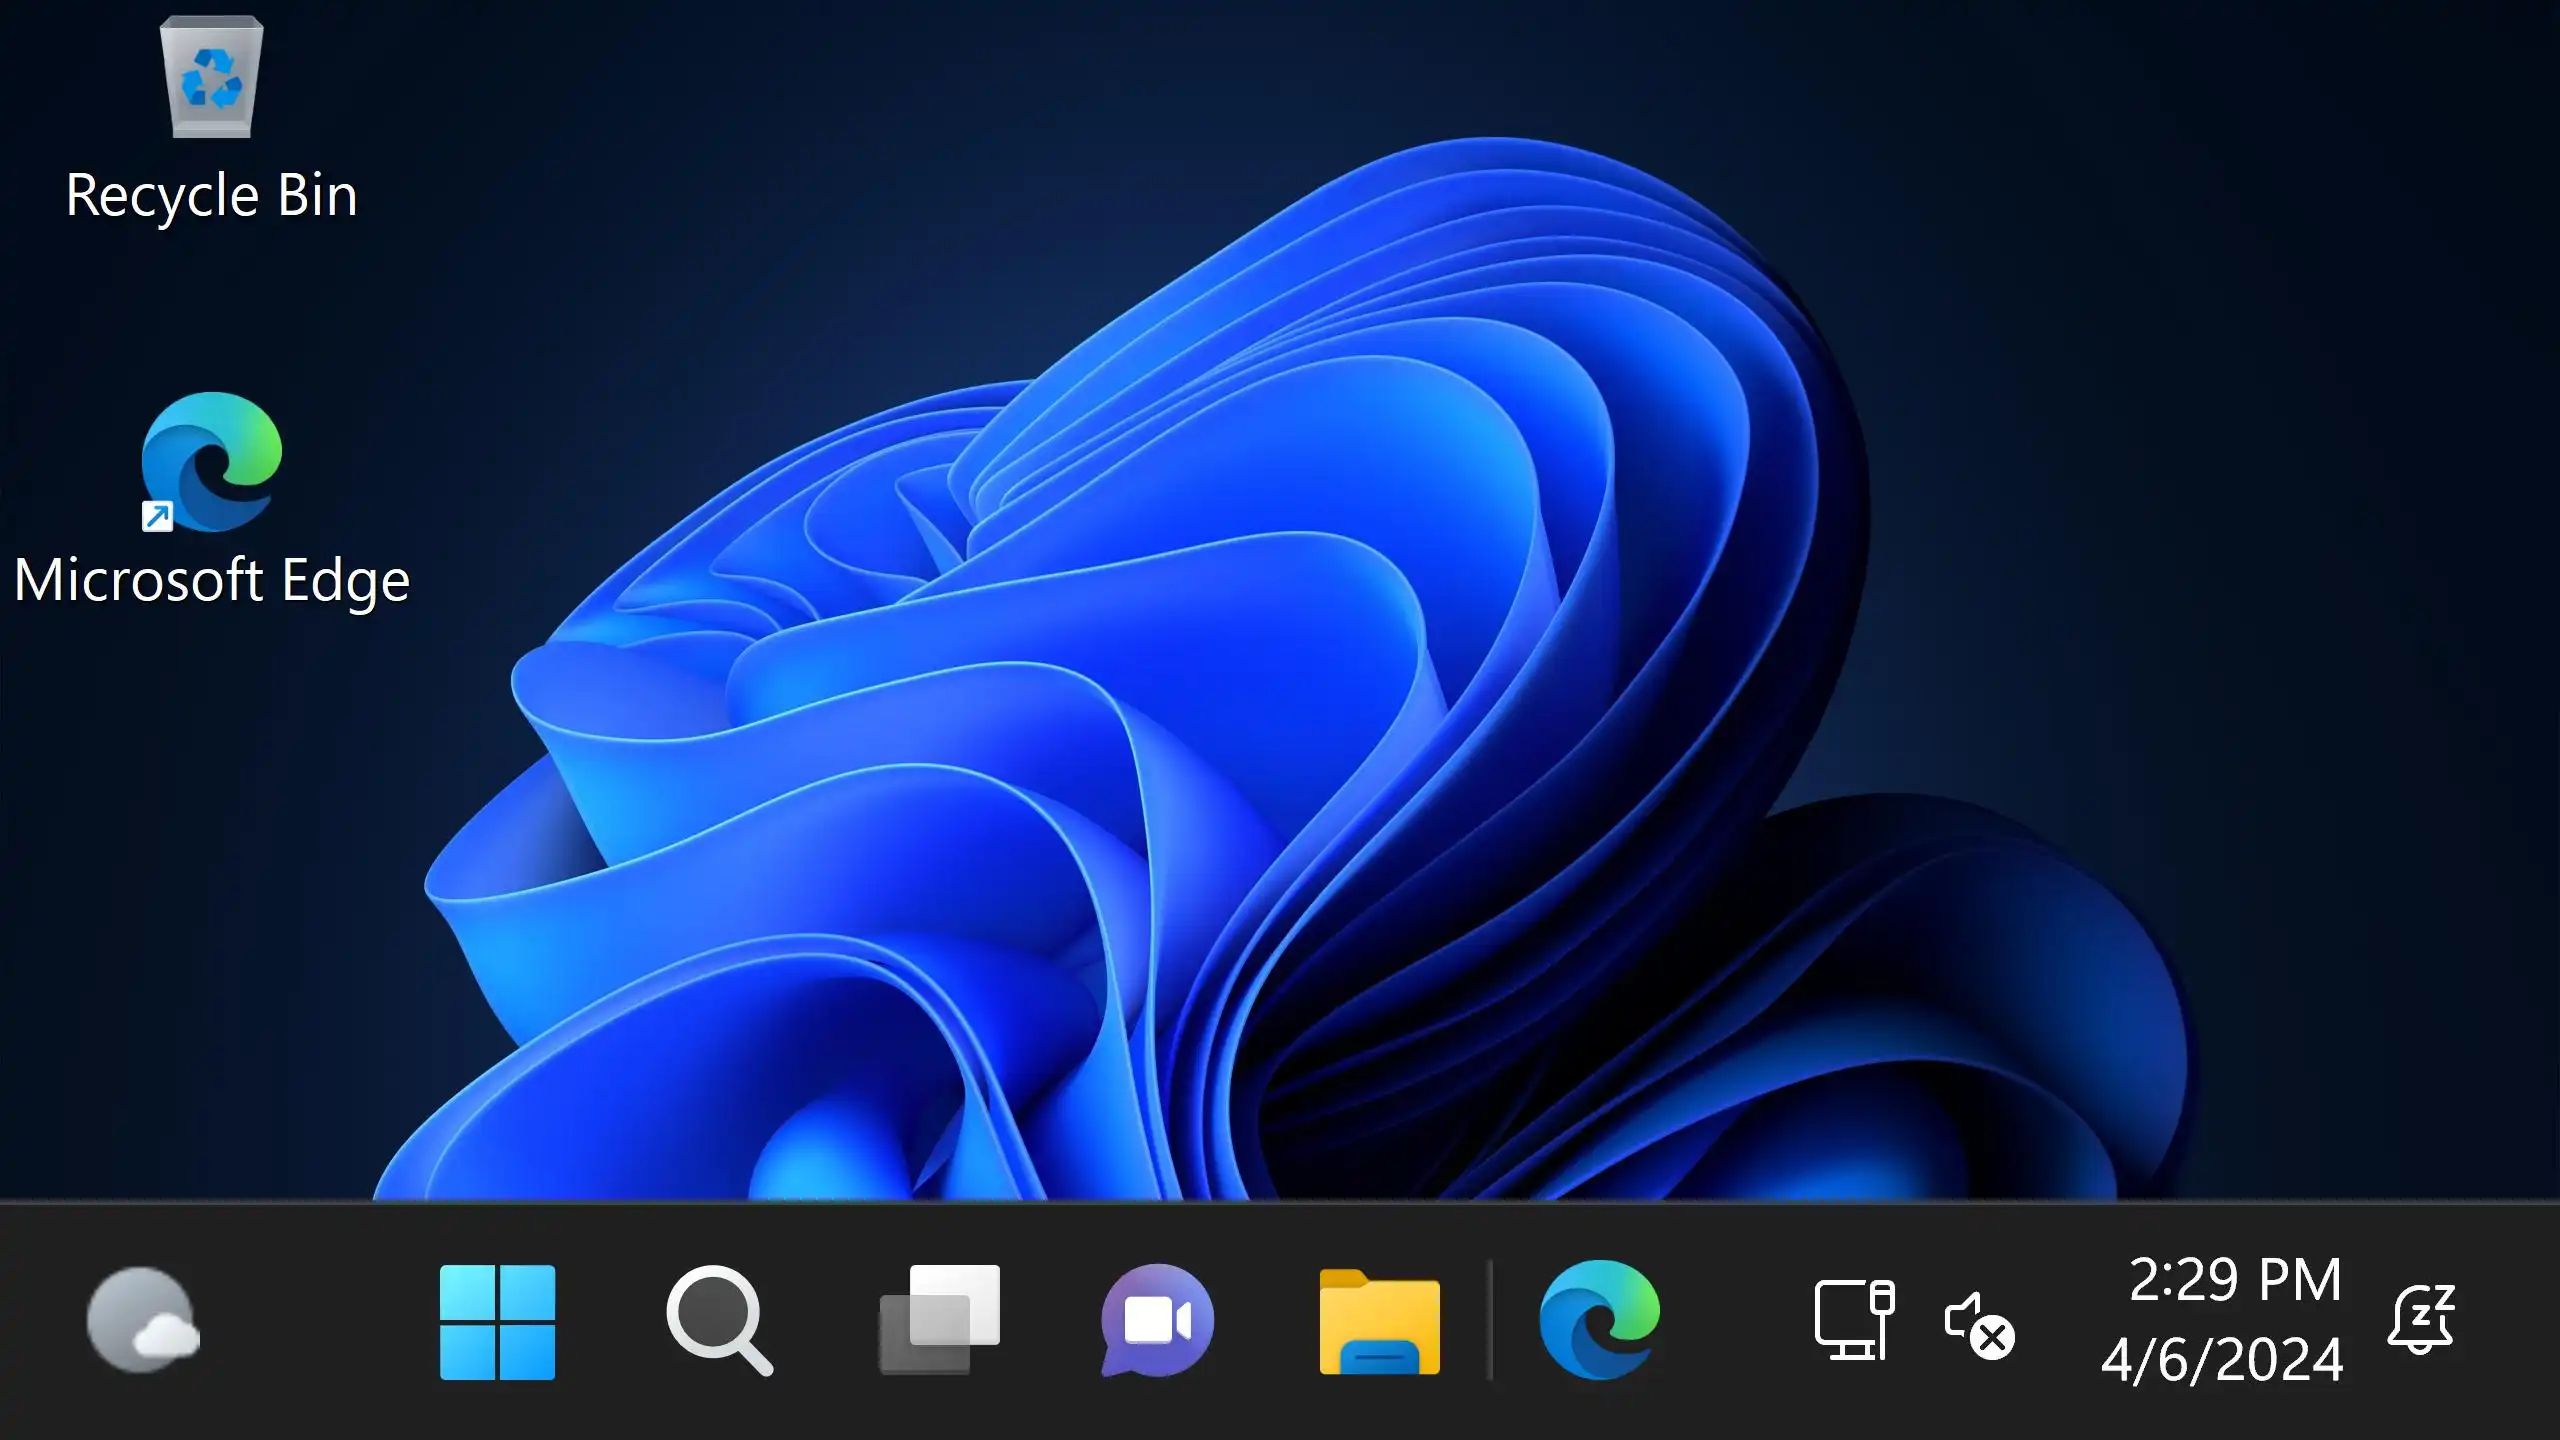This screenshot has height=1440, width=2560.
Task: Select the Microsoft Edge desktop shortcut icon
Action: [x=211, y=461]
